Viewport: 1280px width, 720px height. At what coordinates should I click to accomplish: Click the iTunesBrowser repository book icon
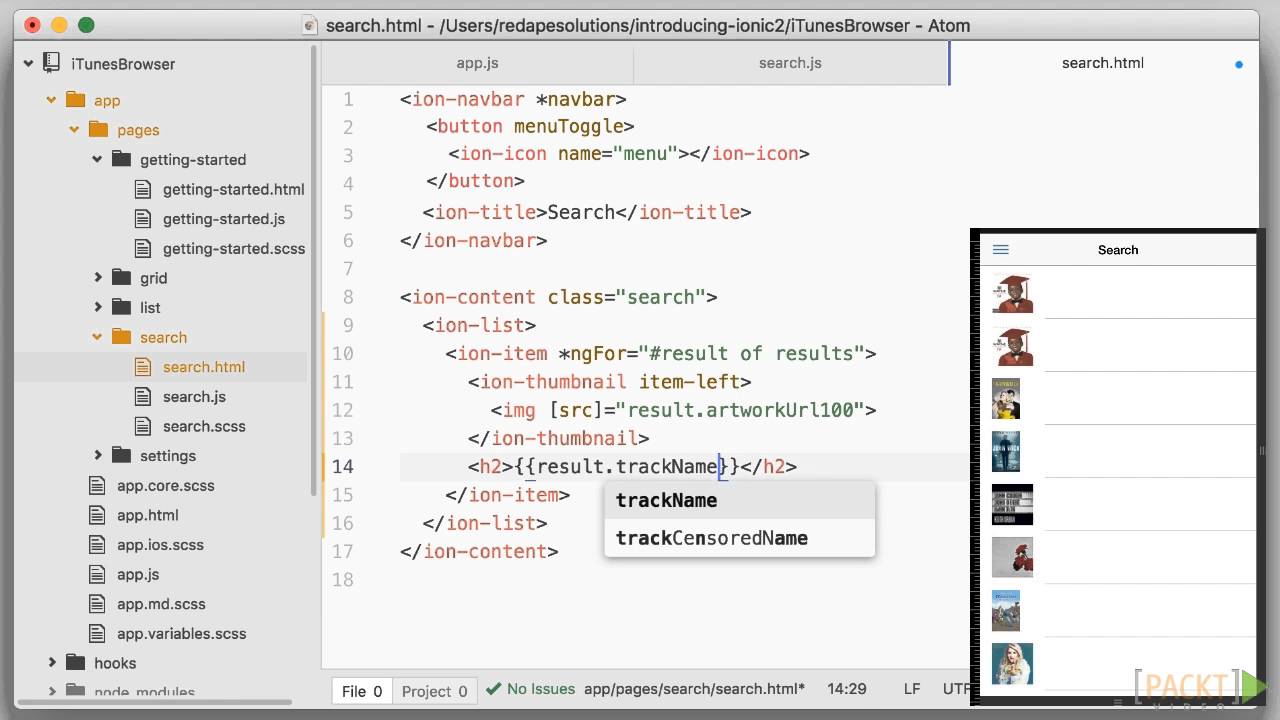click(x=53, y=63)
